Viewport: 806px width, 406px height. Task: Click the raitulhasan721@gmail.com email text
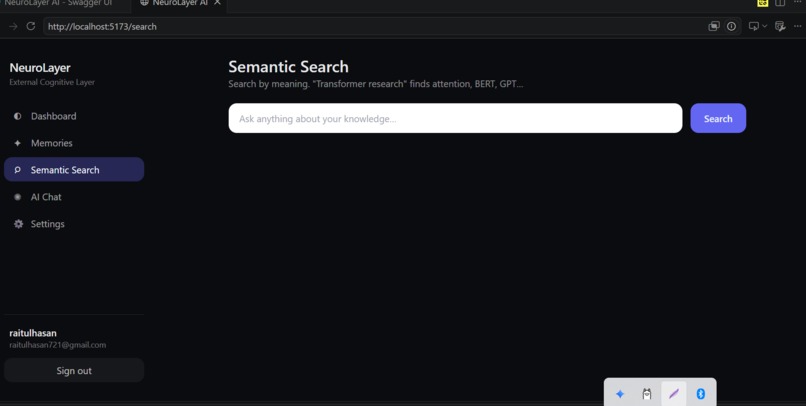58,345
